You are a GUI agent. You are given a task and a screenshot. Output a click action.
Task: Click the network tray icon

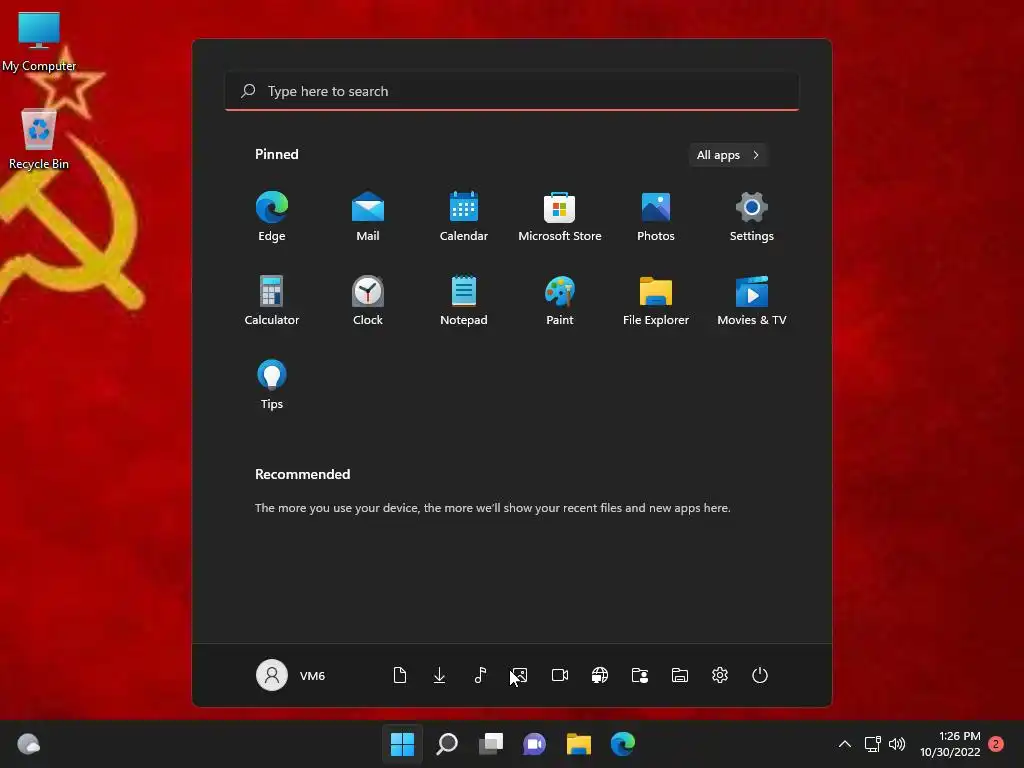click(x=872, y=744)
